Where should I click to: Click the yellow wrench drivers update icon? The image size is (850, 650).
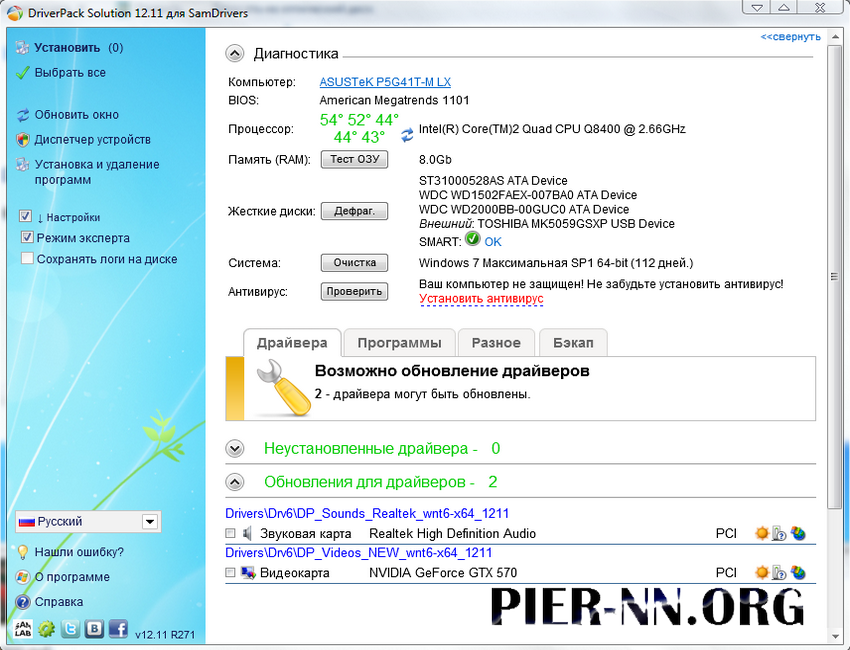pos(283,388)
